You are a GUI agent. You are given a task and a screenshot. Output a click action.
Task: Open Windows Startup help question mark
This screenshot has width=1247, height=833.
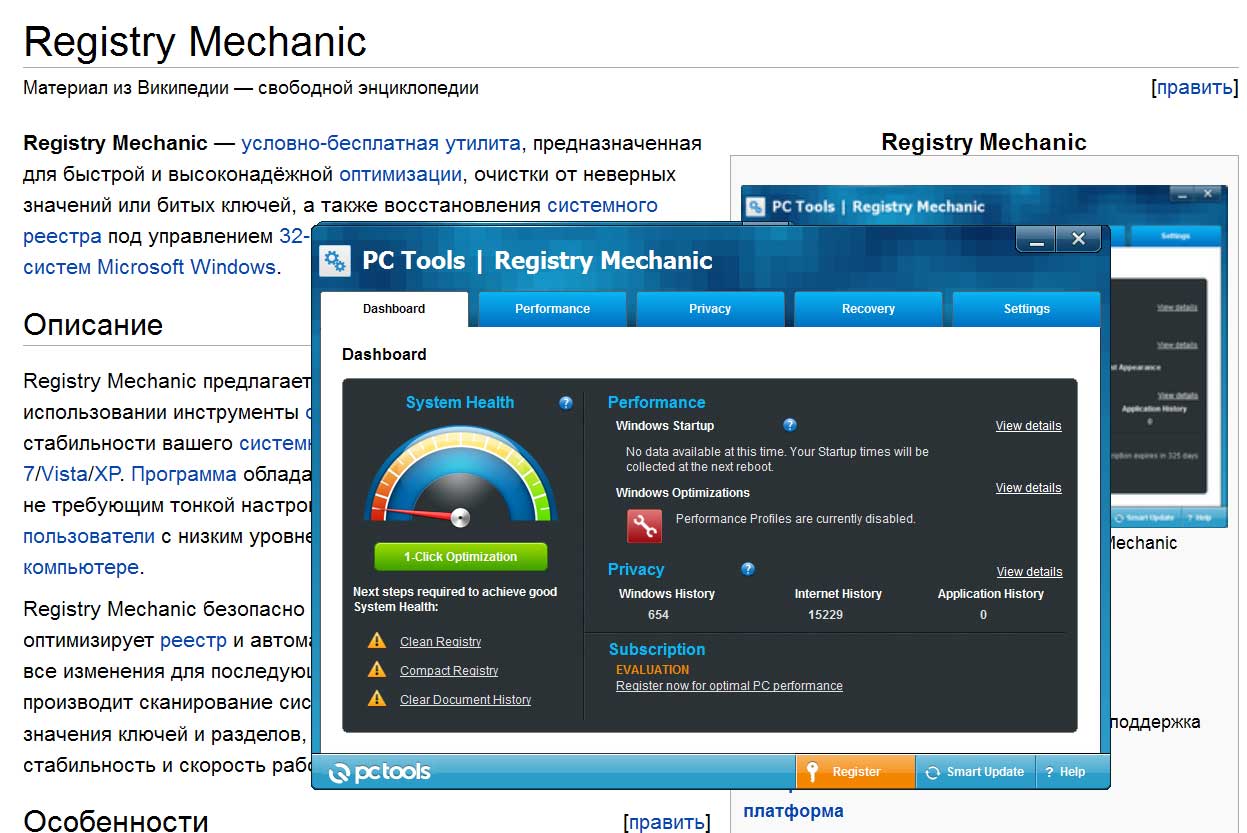[x=790, y=425]
